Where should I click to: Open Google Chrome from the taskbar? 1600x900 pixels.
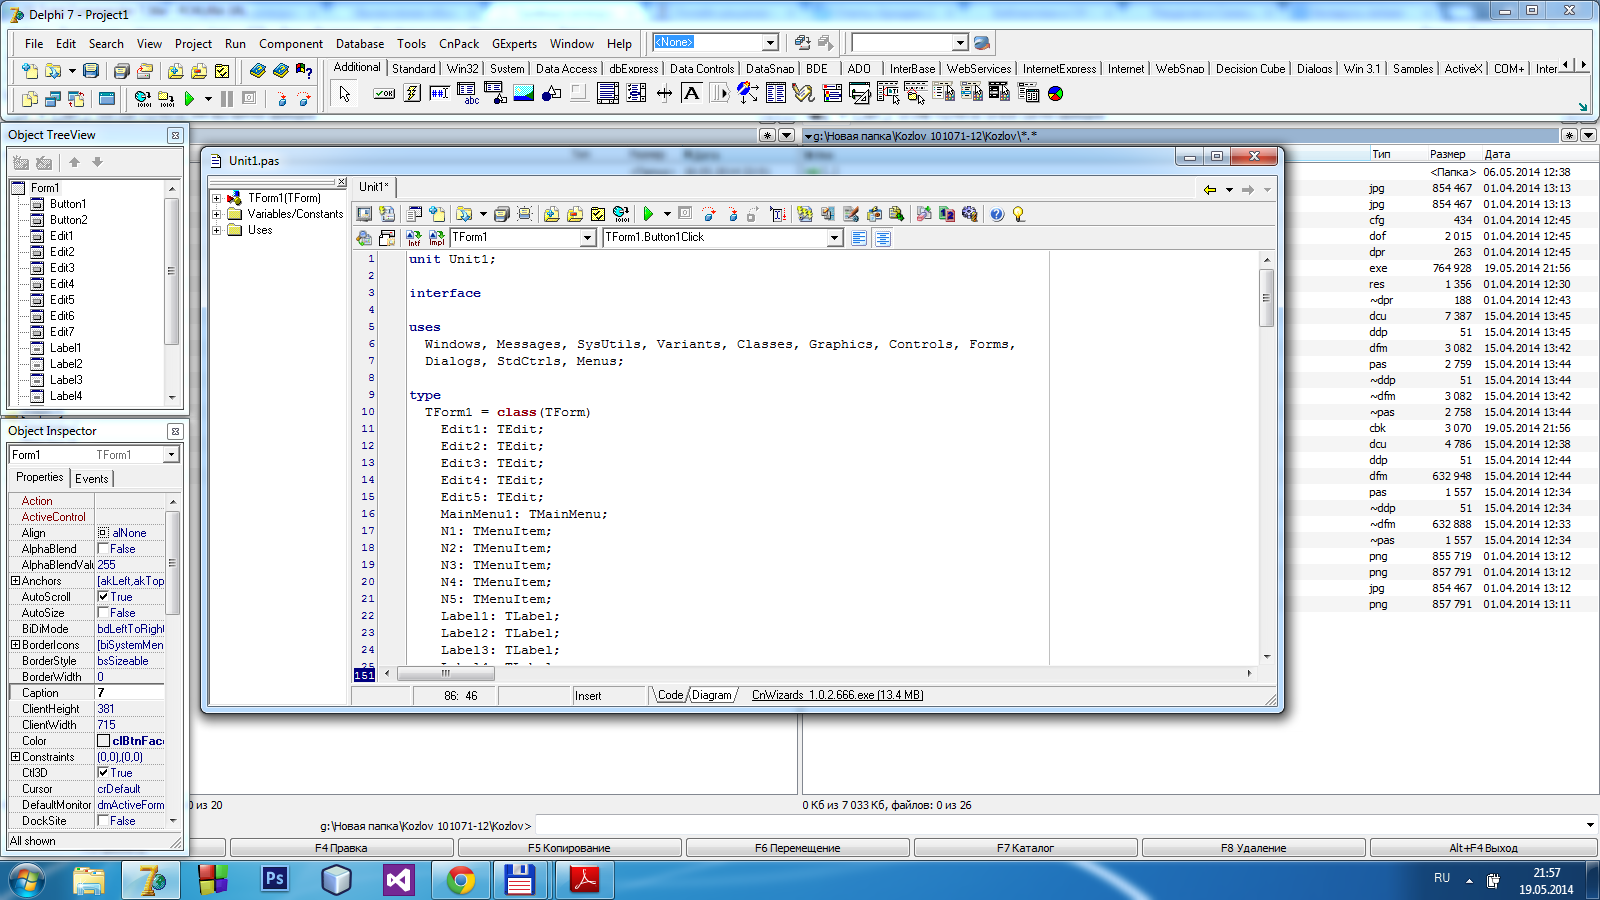point(460,880)
